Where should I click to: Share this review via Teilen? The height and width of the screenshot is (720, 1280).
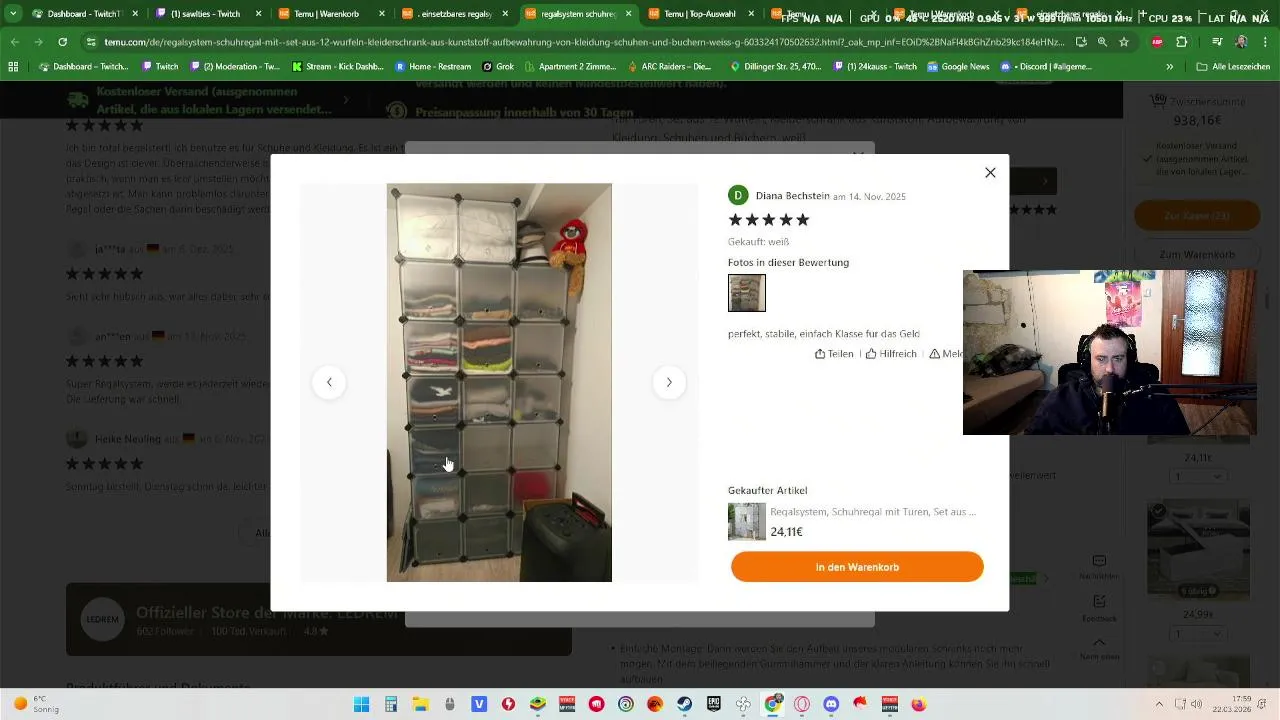(x=834, y=354)
